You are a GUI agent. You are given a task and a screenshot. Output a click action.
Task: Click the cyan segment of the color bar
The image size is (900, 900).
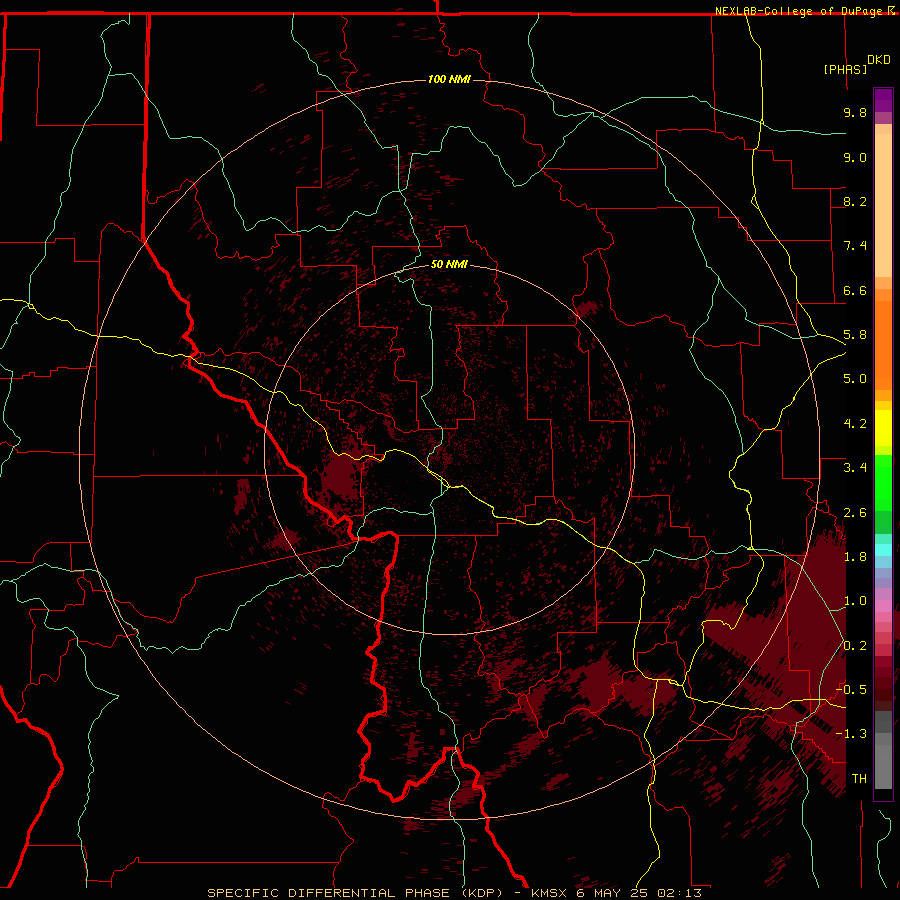pyautogui.click(x=883, y=549)
